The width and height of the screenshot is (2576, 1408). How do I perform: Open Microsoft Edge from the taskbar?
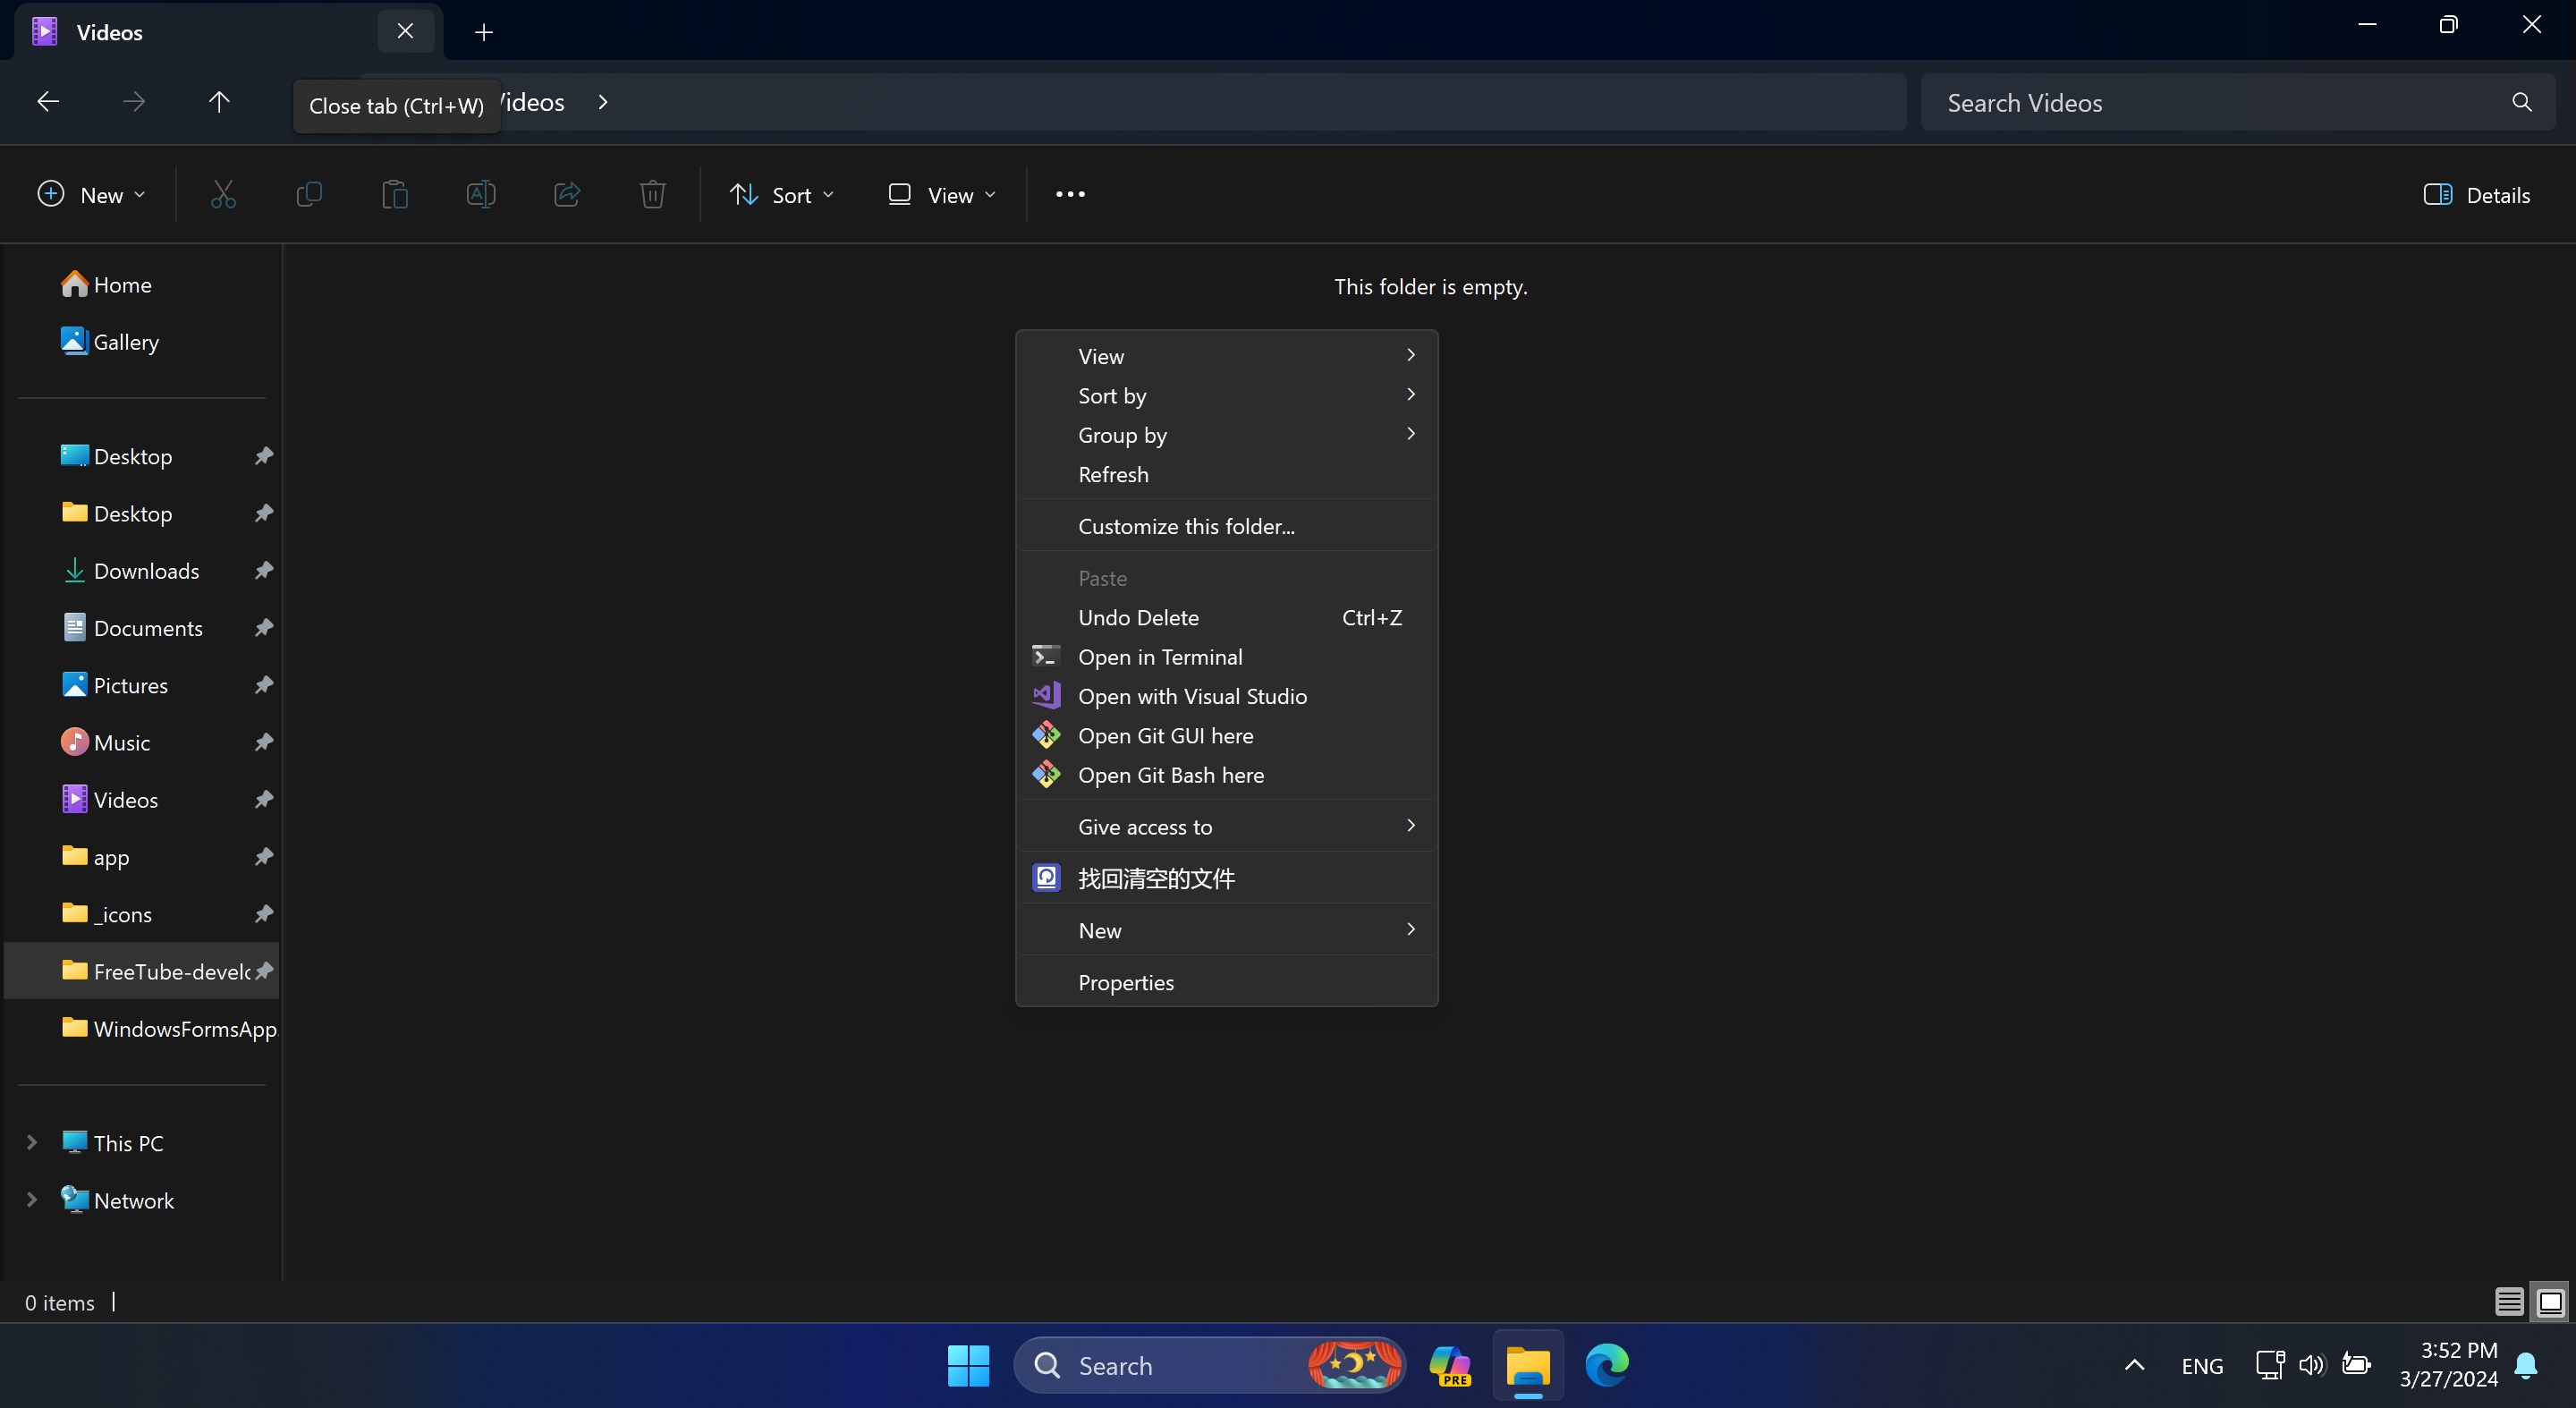click(x=1606, y=1365)
